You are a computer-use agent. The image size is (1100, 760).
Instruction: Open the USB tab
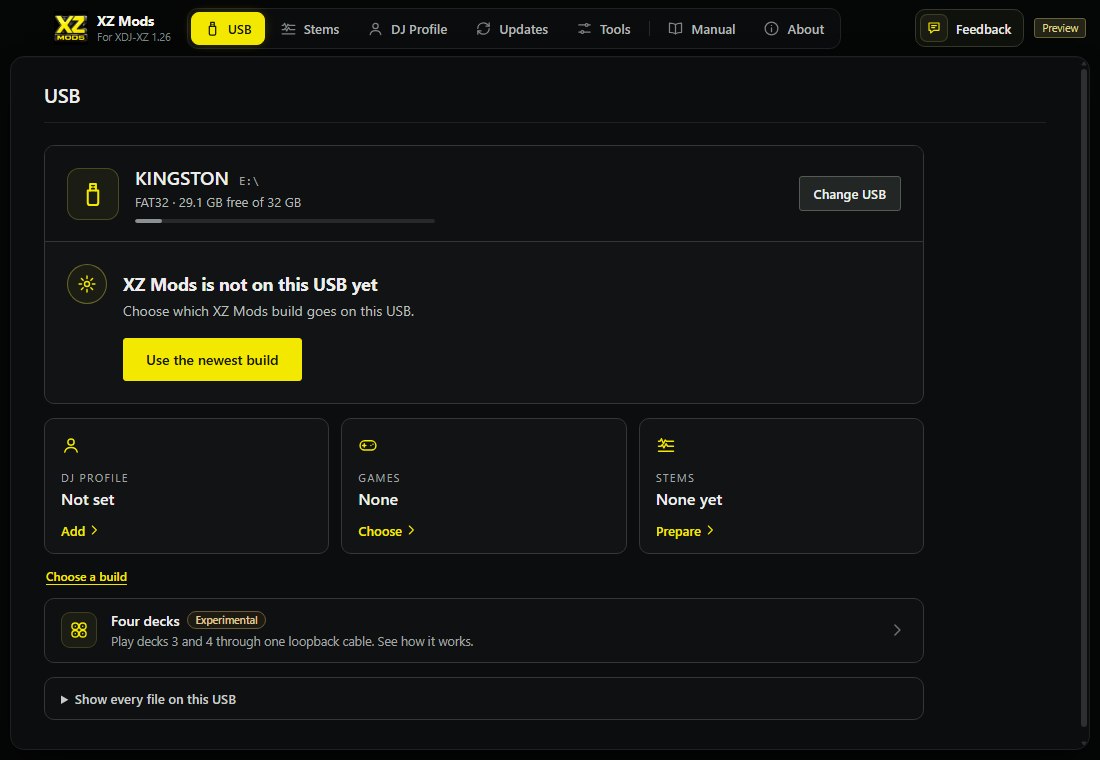228,29
